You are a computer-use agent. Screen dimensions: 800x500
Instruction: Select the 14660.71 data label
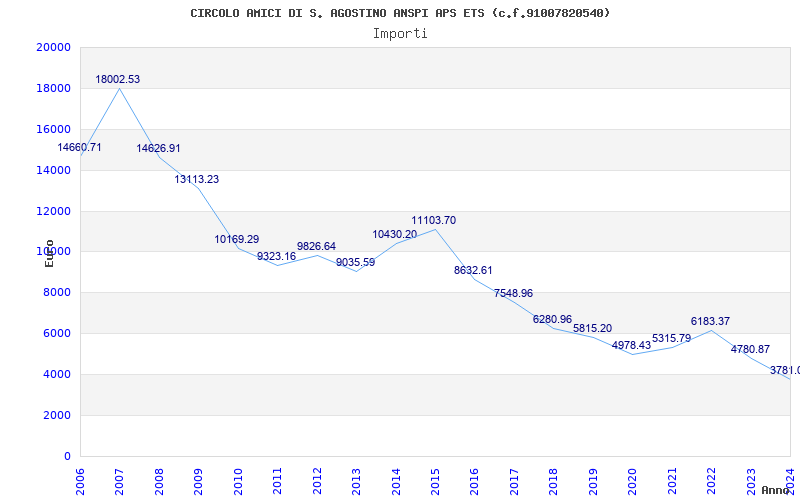click(x=79, y=147)
